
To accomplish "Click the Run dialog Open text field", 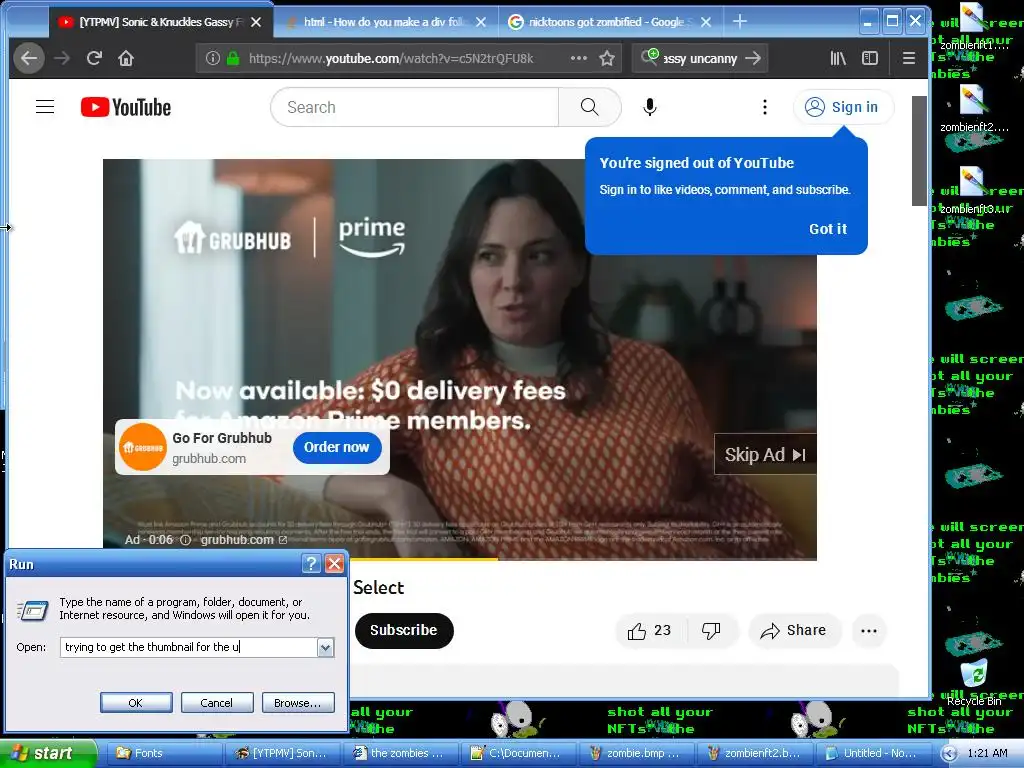I will (189, 647).
